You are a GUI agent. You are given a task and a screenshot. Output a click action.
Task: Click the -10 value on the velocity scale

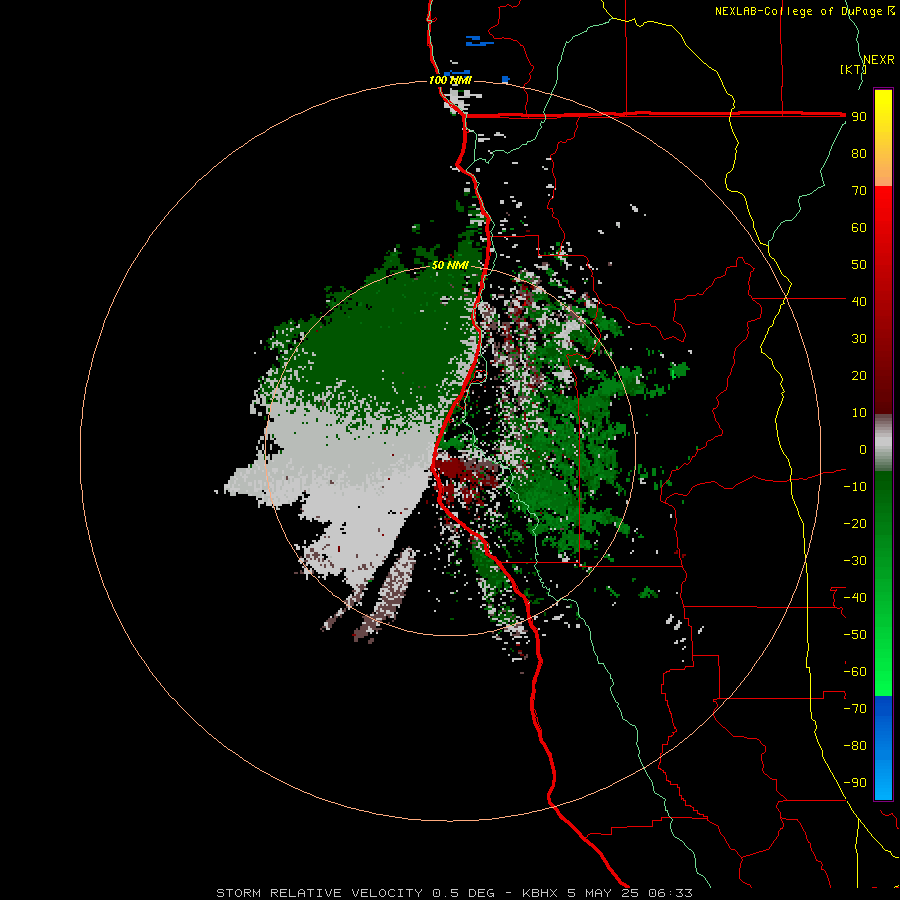click(855, 487)
